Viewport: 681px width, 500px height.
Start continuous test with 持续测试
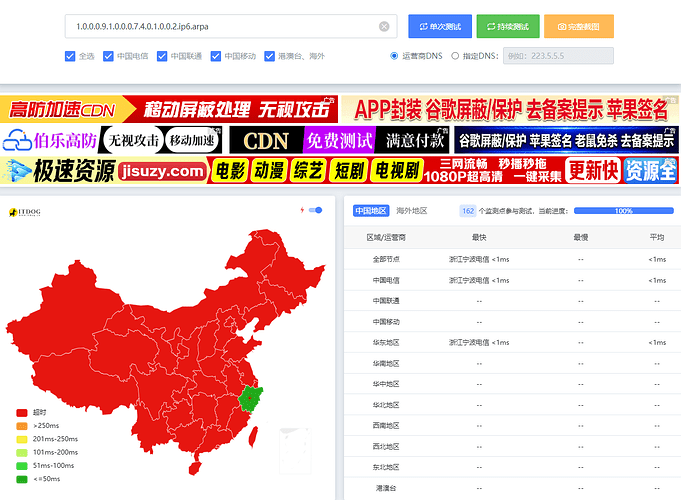pyautogui.click(x=508, y=26)
